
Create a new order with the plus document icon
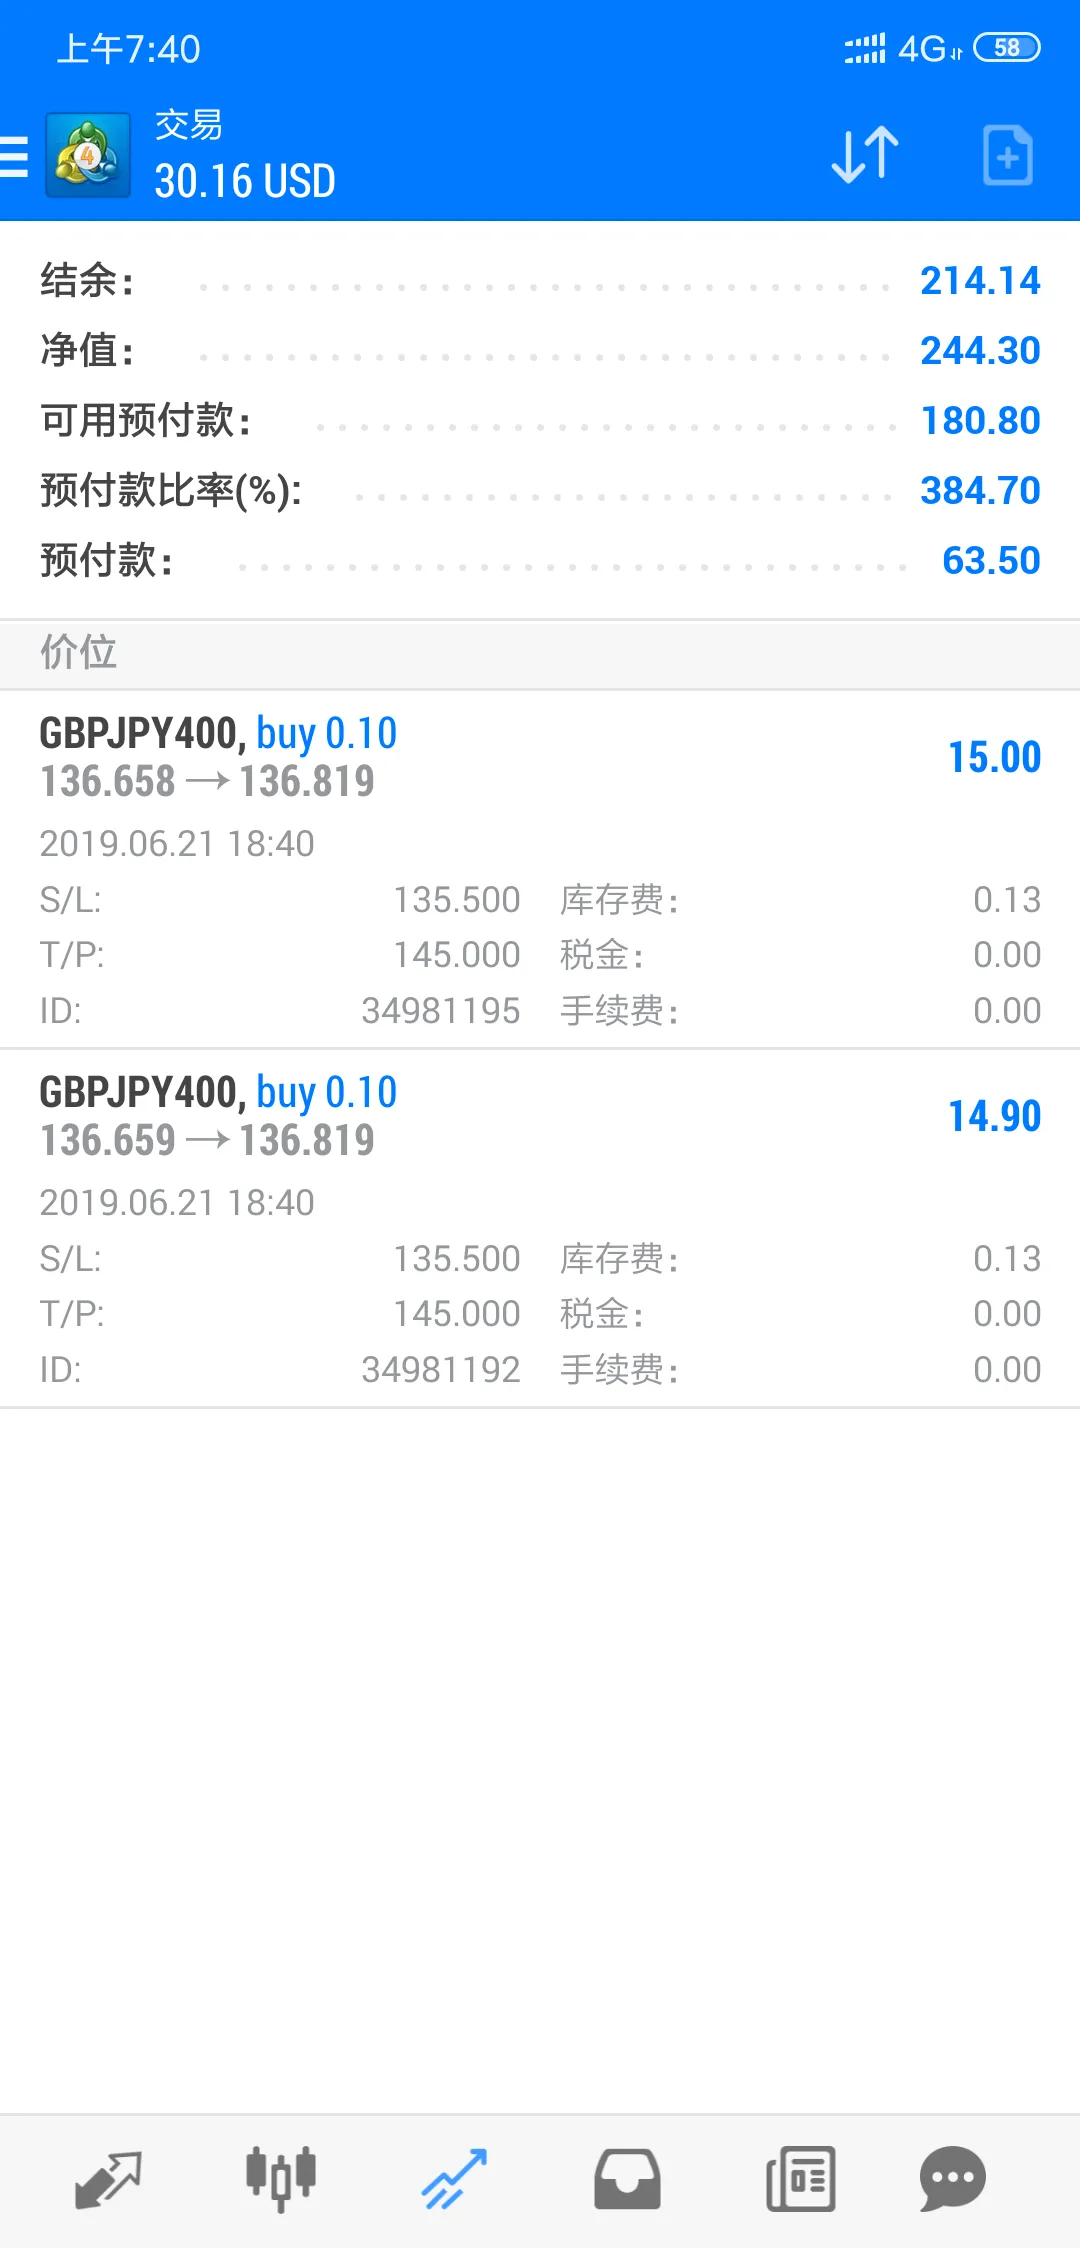(x=1007, y=155)
